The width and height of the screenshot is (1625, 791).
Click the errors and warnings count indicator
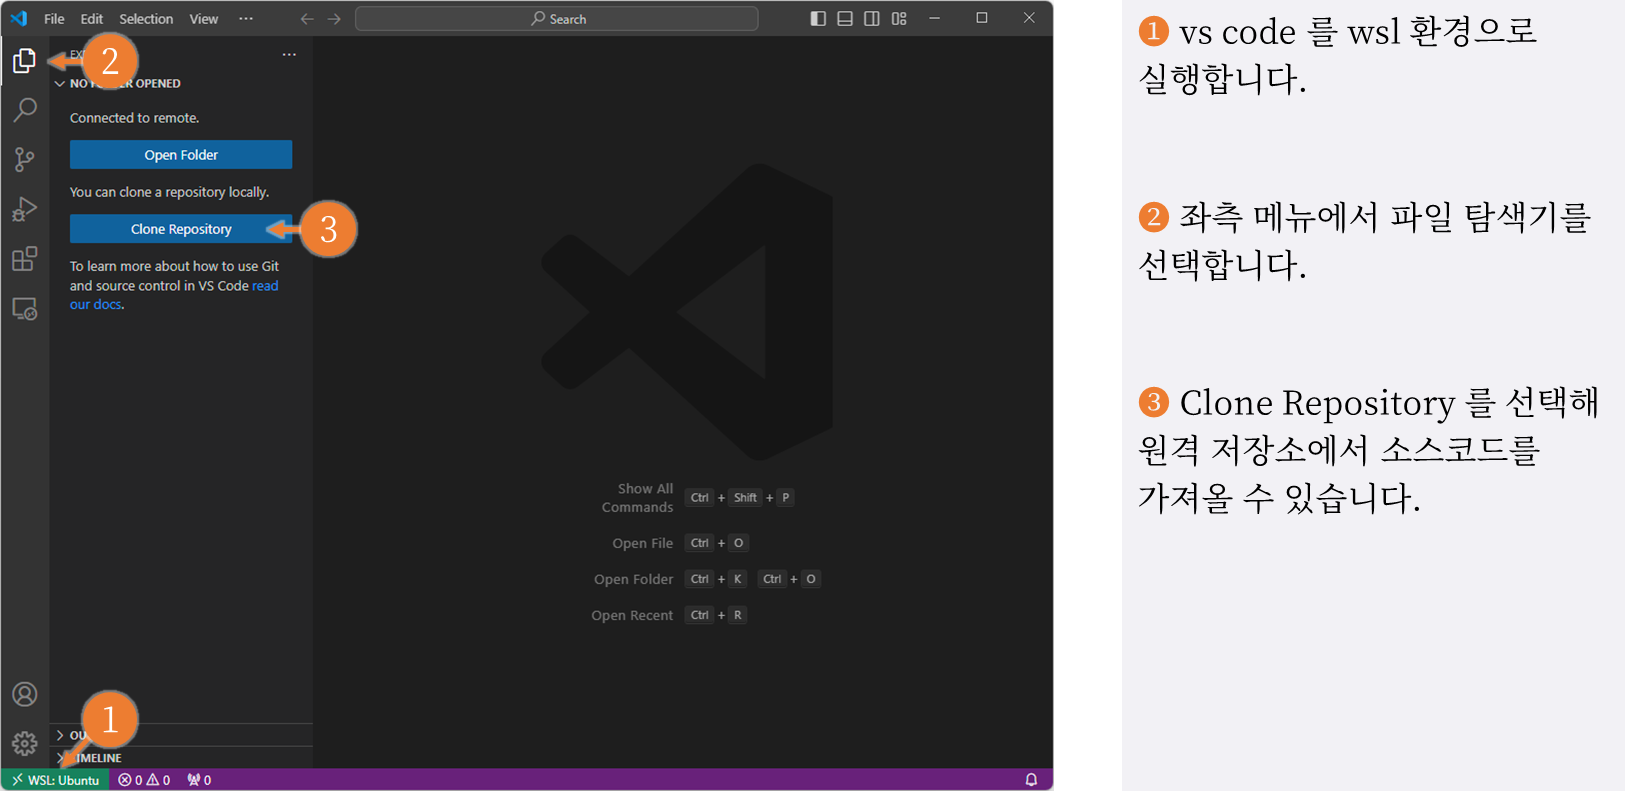coord(144,780)
